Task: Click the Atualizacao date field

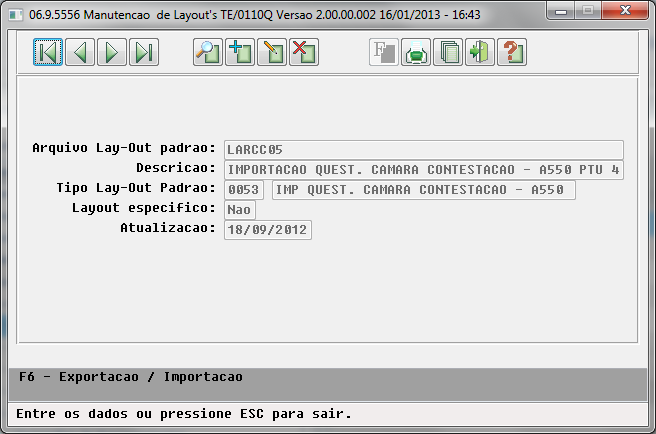Action: (268, 230)
